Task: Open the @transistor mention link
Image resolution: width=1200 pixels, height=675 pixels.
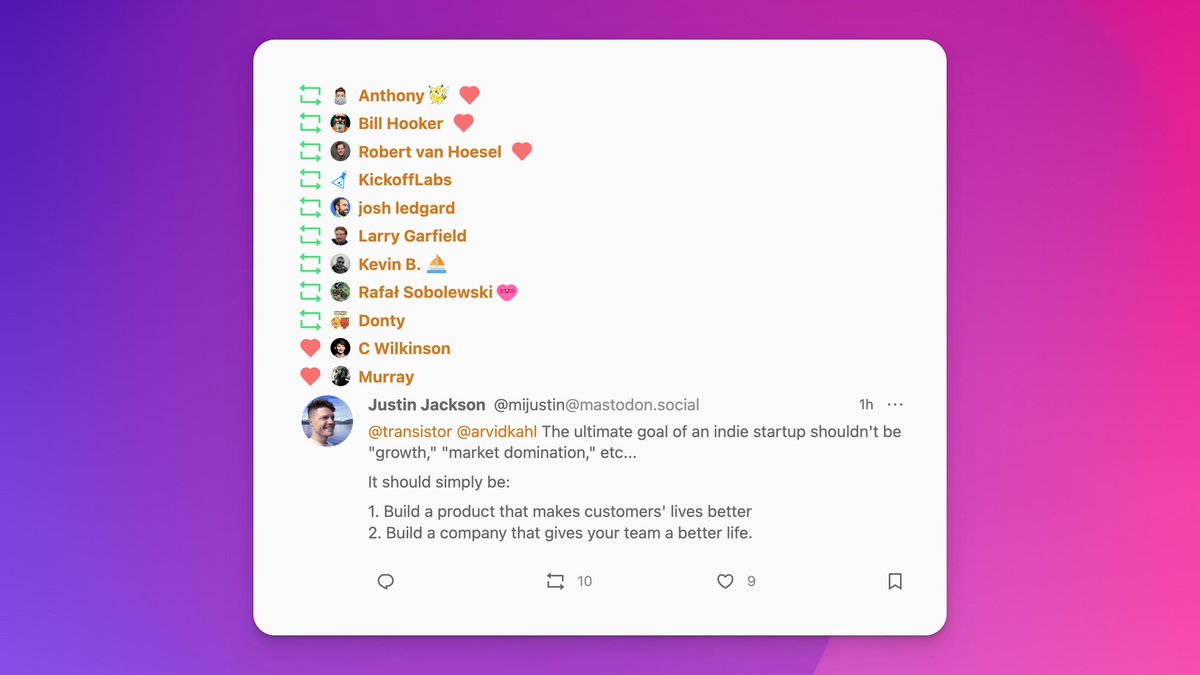Action: [x=410, y=432]
